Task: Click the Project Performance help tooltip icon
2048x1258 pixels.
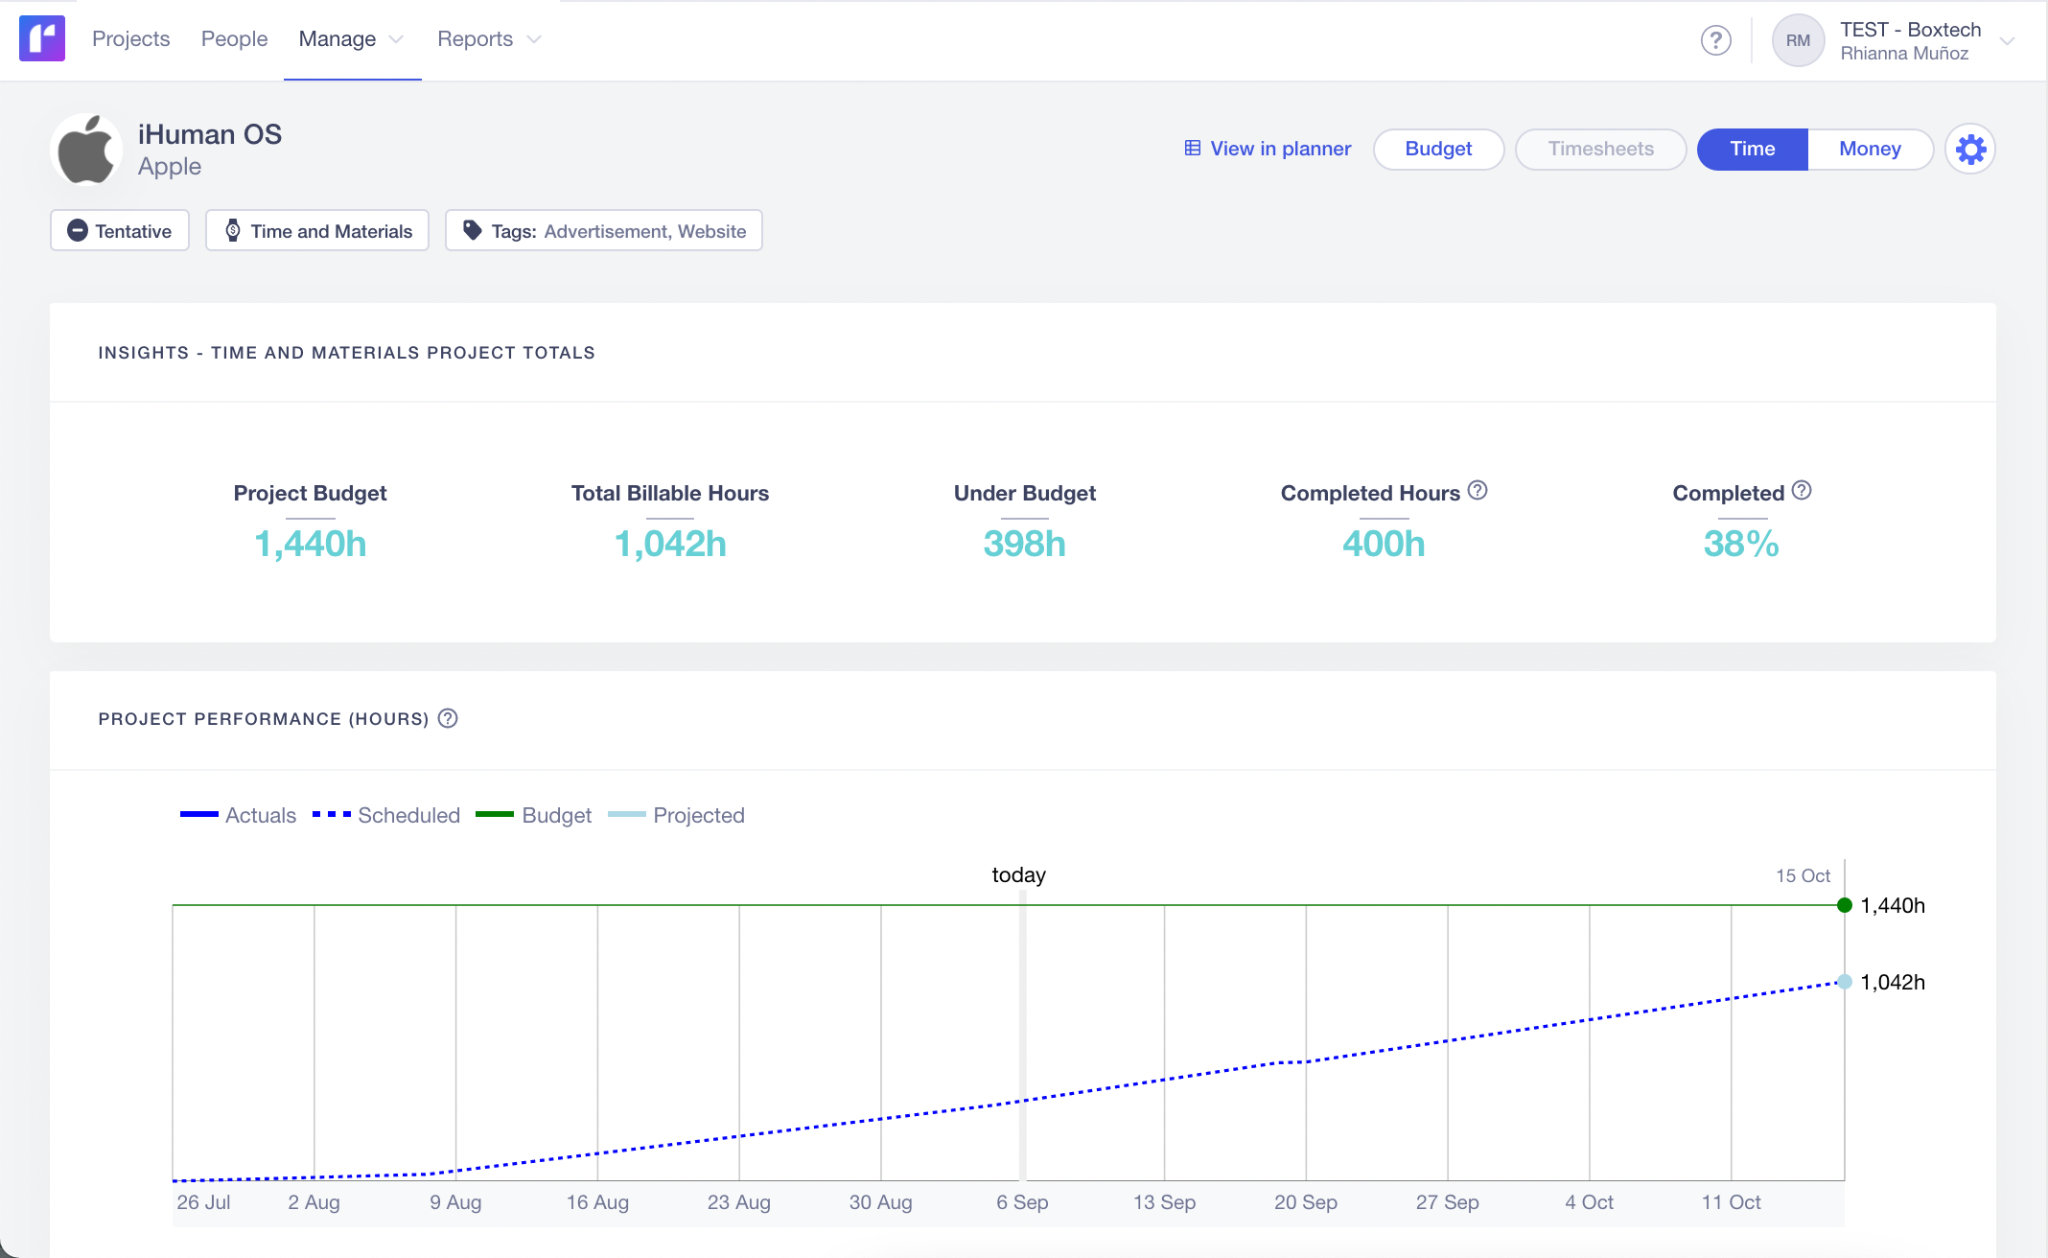Action: coord(447,718)
